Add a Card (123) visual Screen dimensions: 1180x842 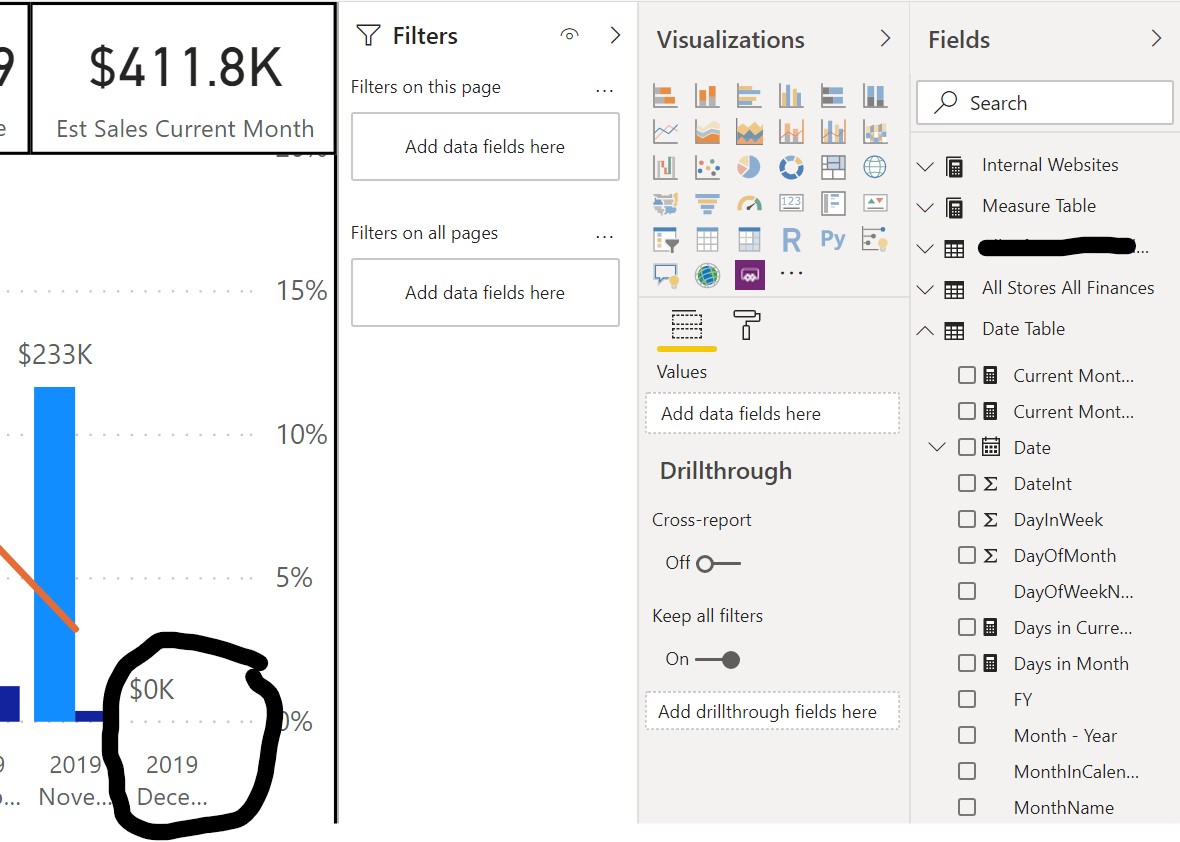(x=791, y=202)
